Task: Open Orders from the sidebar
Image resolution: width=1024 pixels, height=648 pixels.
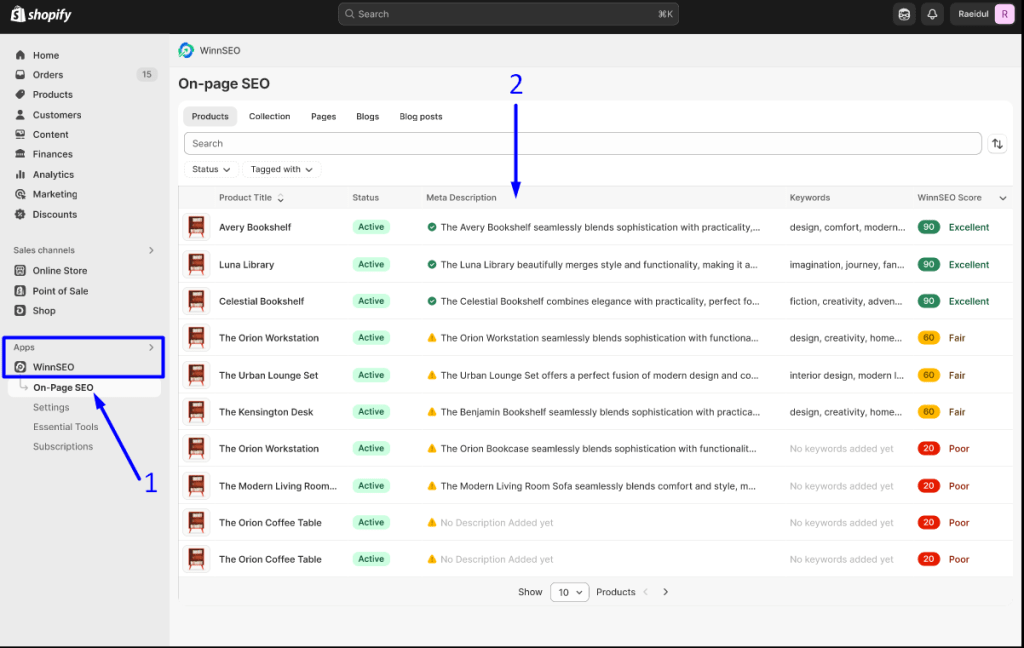Action: point(48,74)
